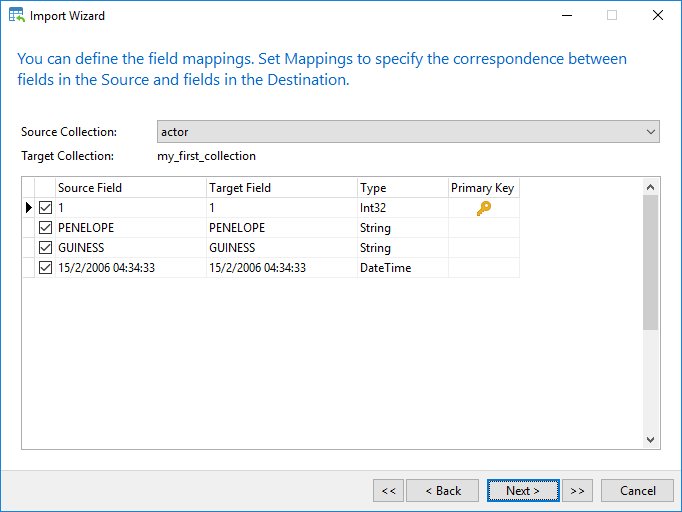The height and width of the screenshot is (512, 682).
Task: Click the Next > button
Action: [523, 491]
